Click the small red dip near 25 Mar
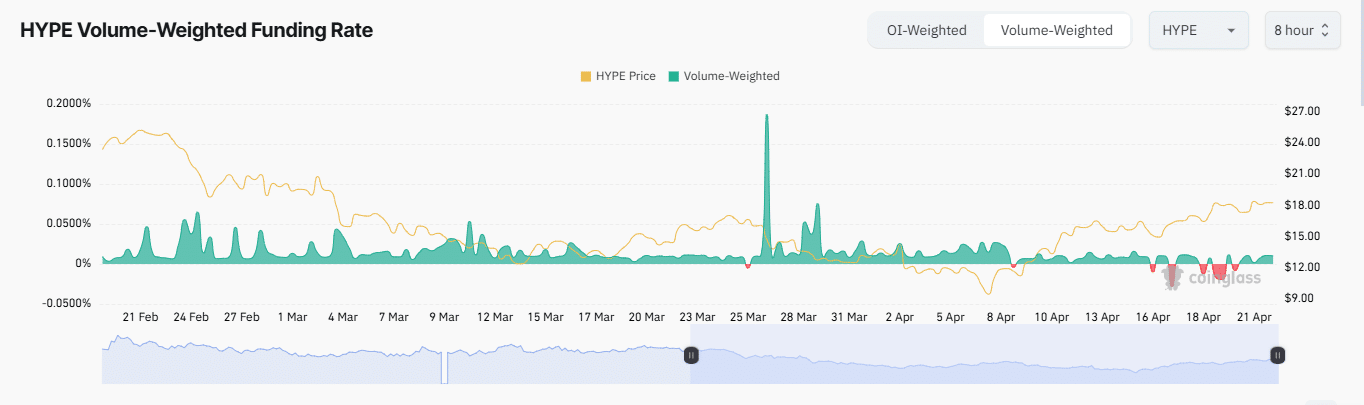The image size is (1364, 405). [x=748, y=265]
